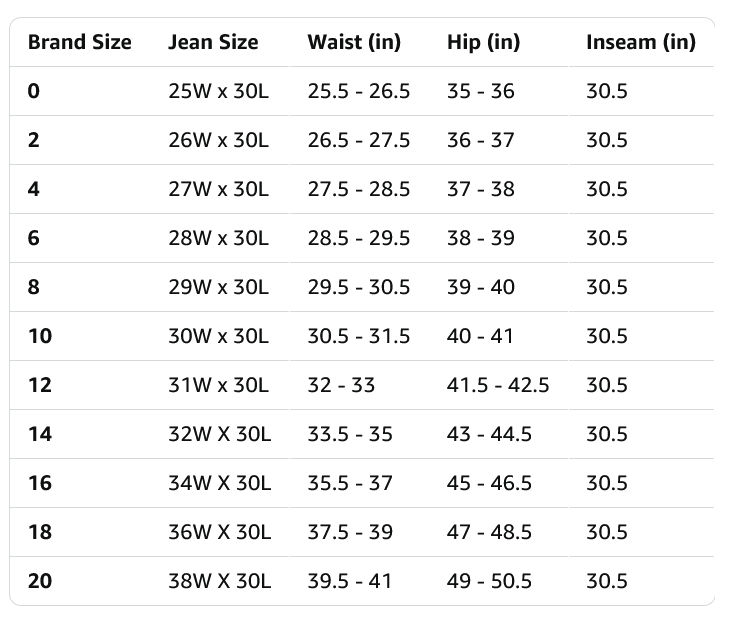Click the 34W X 30L jean size cell
The image size is (729, 618).
[x=219, y=483]
